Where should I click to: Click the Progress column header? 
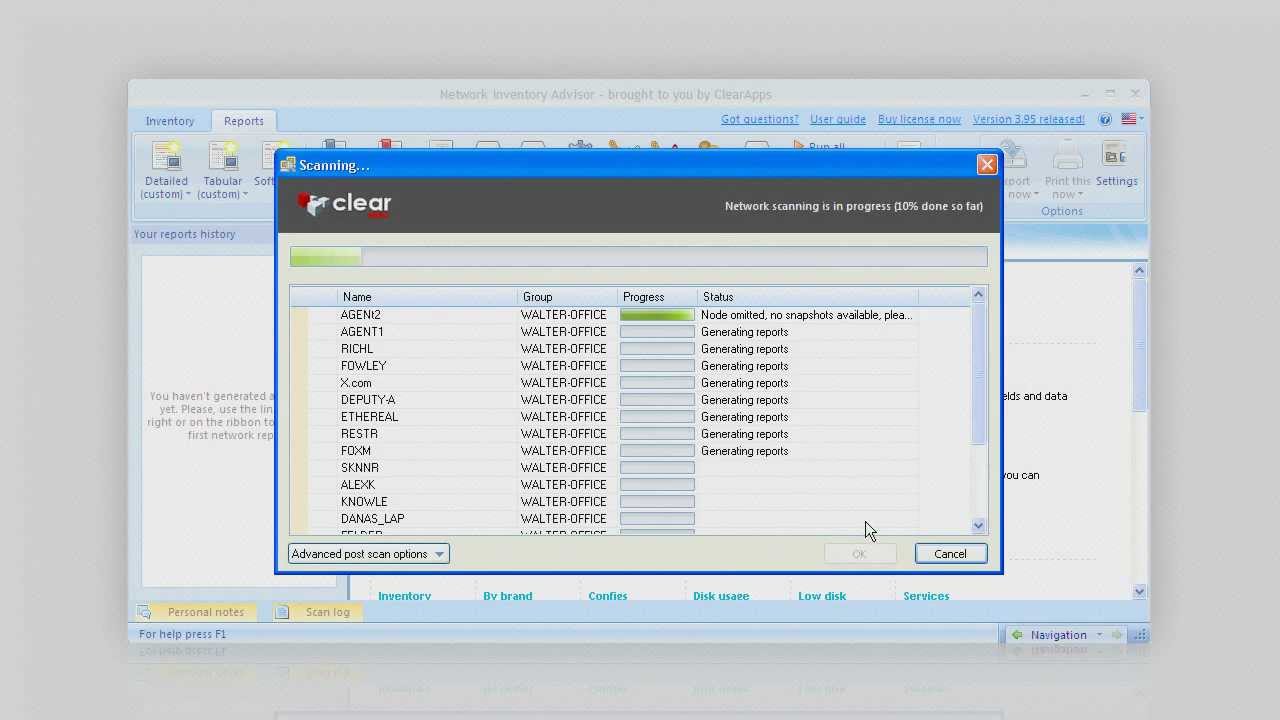[658, 297]
